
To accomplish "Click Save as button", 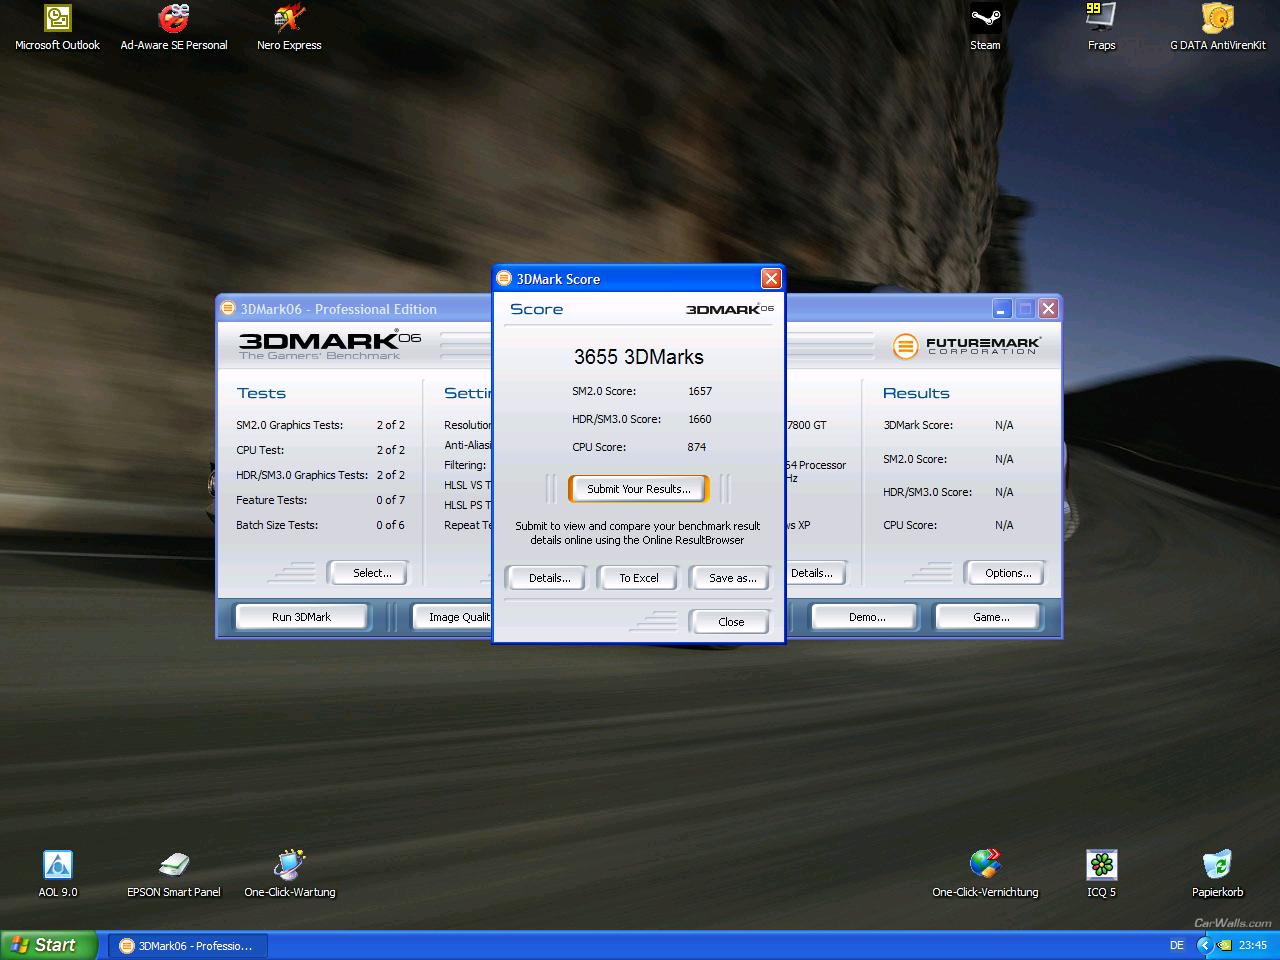I will tap(732, 578).
